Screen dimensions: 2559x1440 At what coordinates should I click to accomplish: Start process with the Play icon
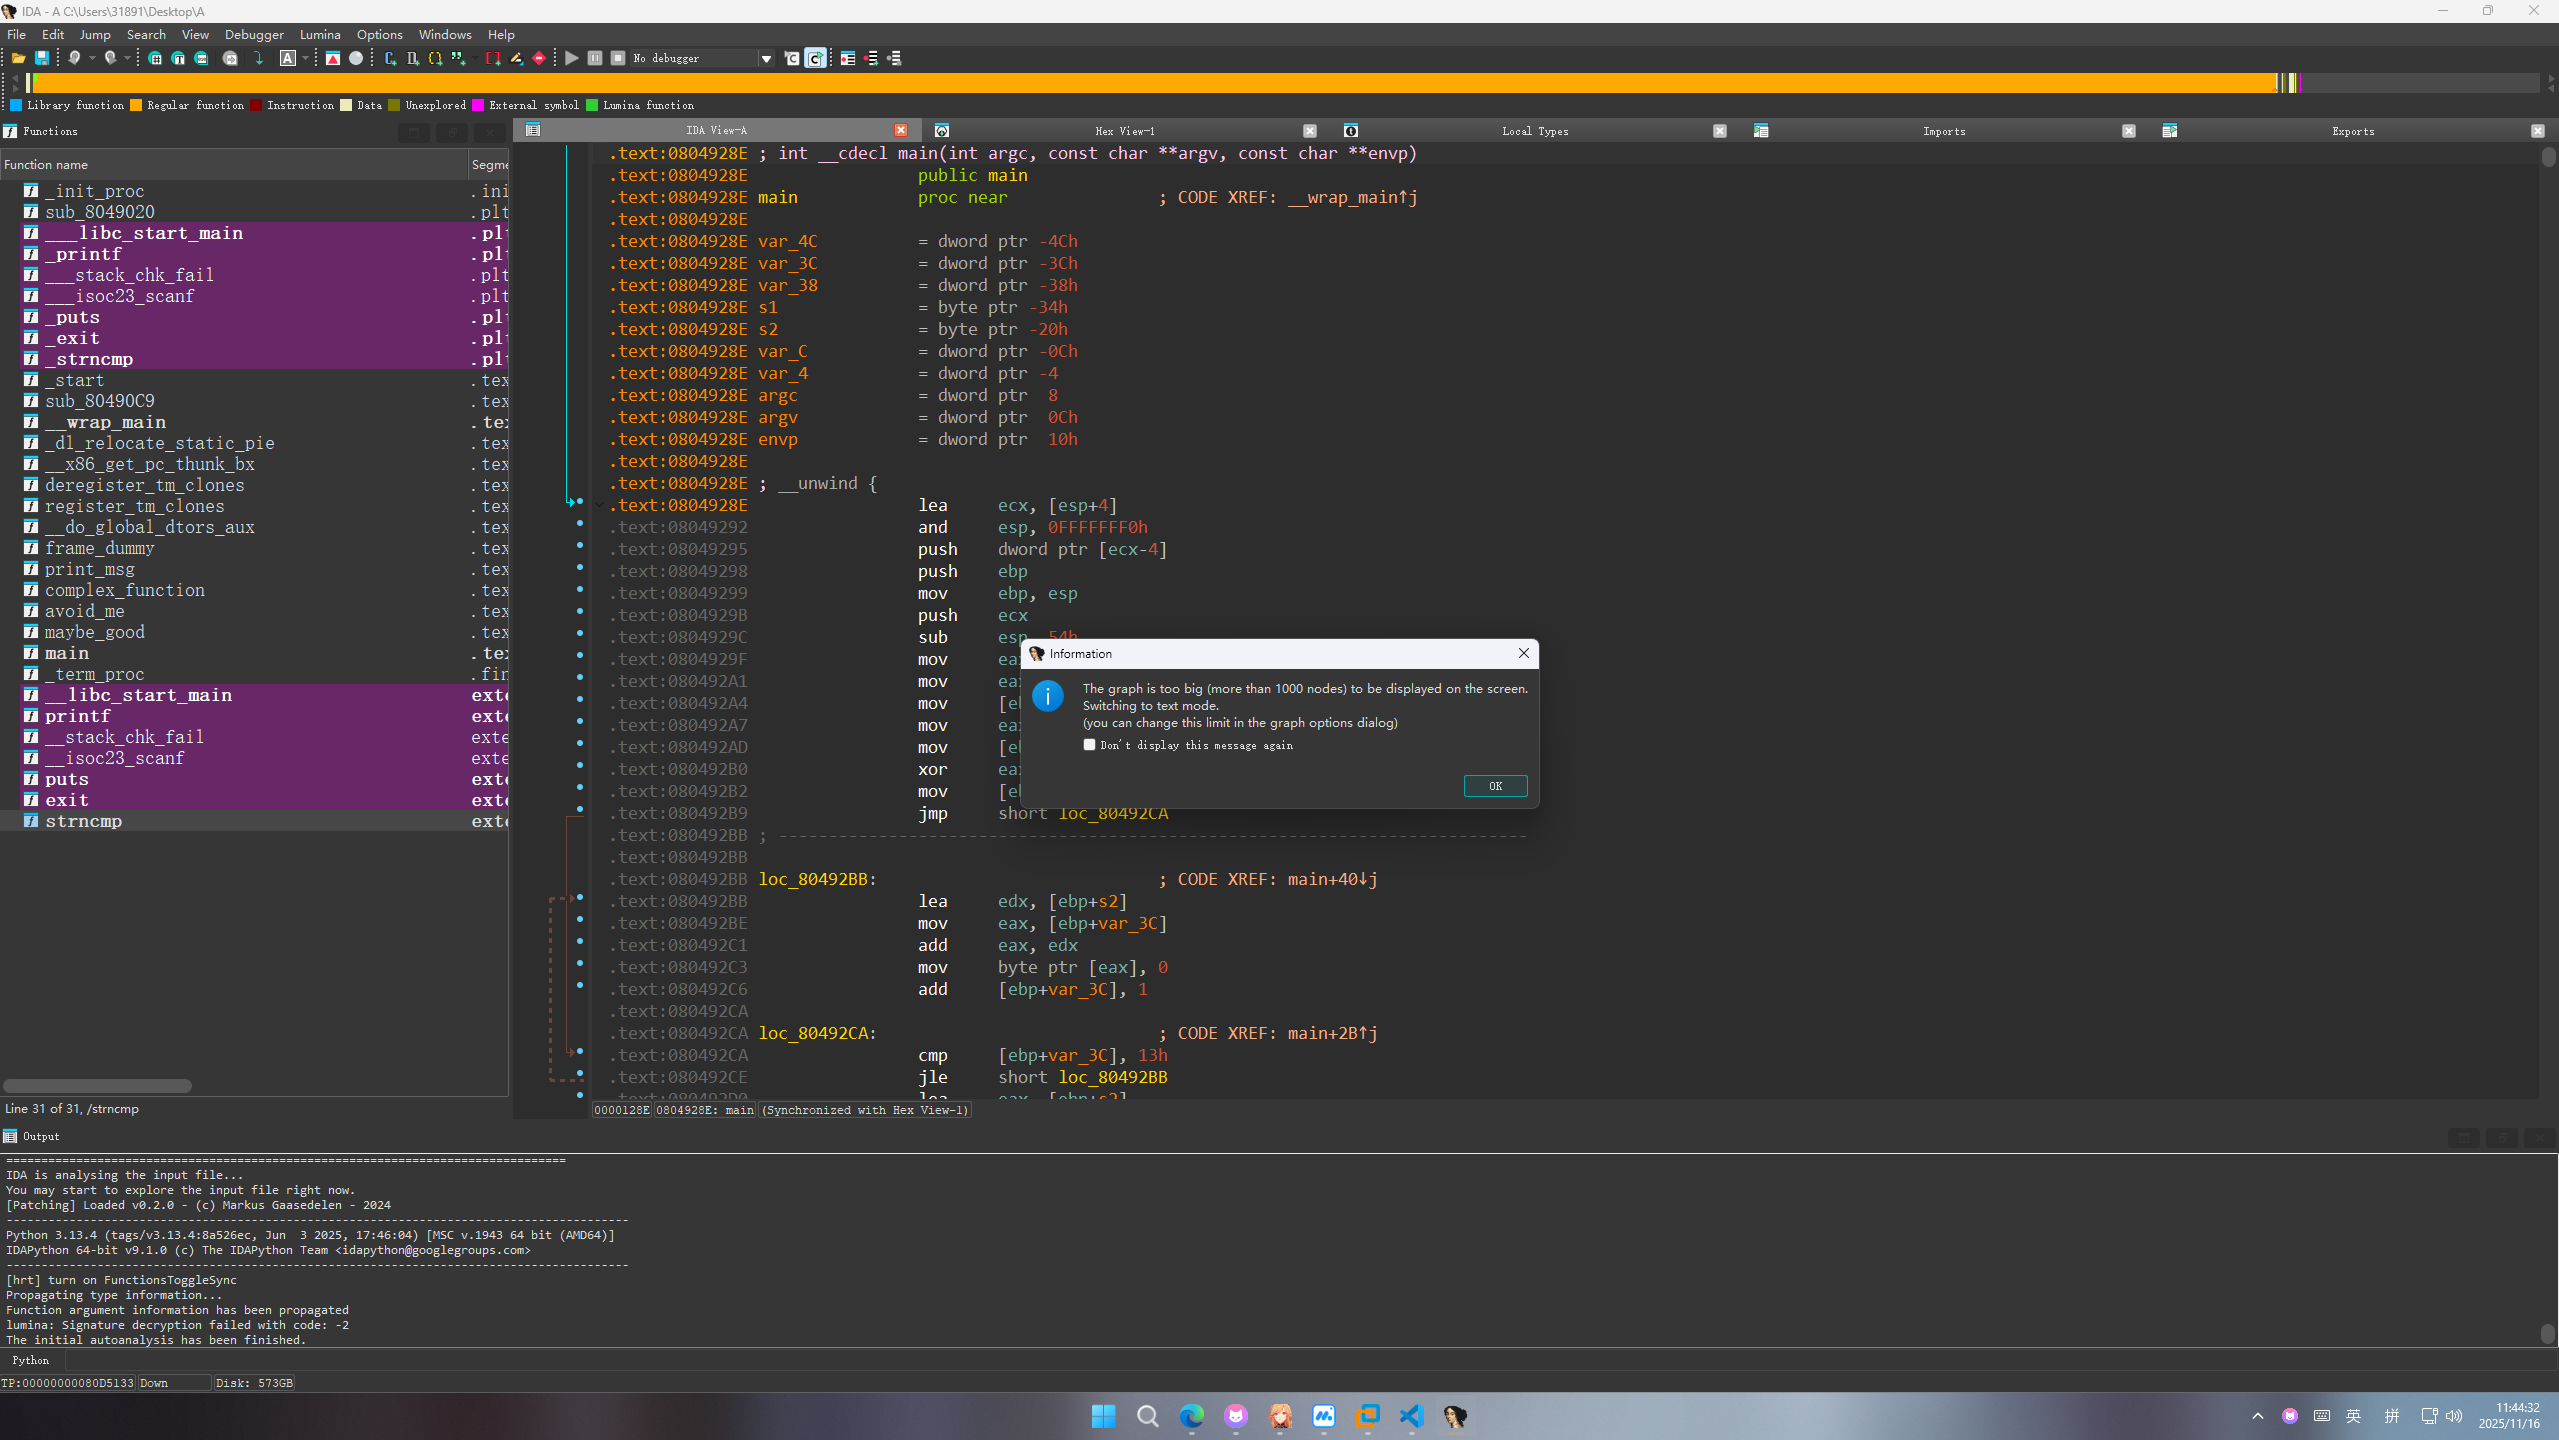pyautogui.click(x=571, y=58)
